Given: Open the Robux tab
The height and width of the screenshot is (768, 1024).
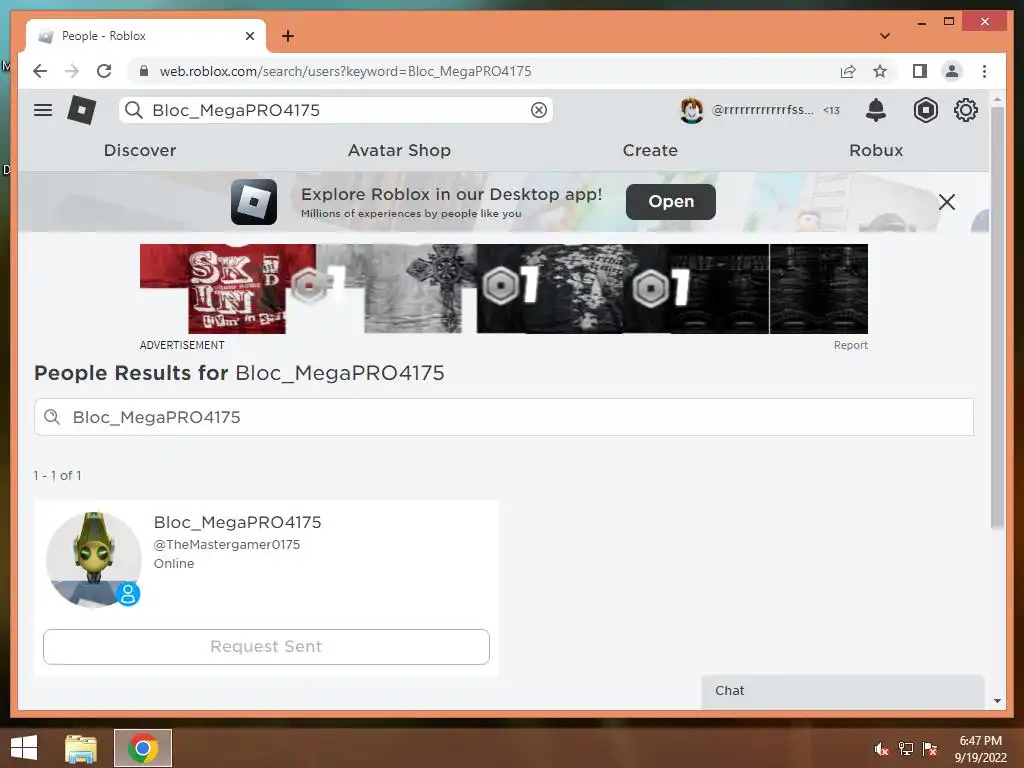Looking at the screenshot, I should [876, 150].
